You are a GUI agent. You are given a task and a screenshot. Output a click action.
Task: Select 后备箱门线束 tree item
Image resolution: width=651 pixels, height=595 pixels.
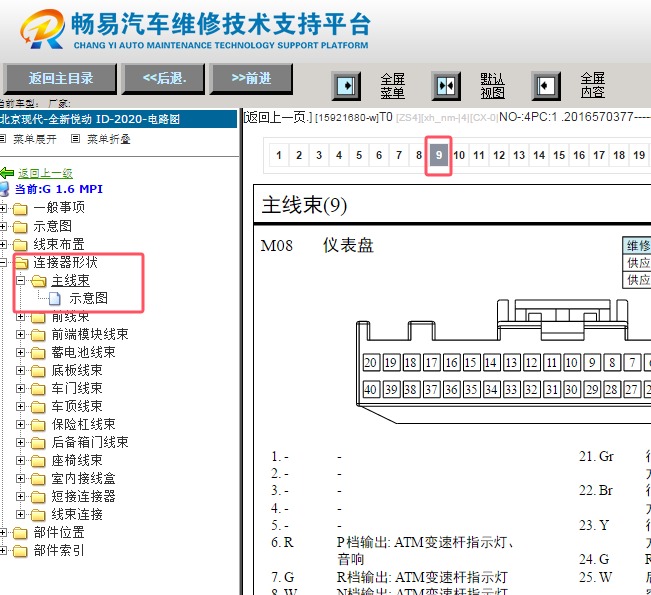point(90,442)
